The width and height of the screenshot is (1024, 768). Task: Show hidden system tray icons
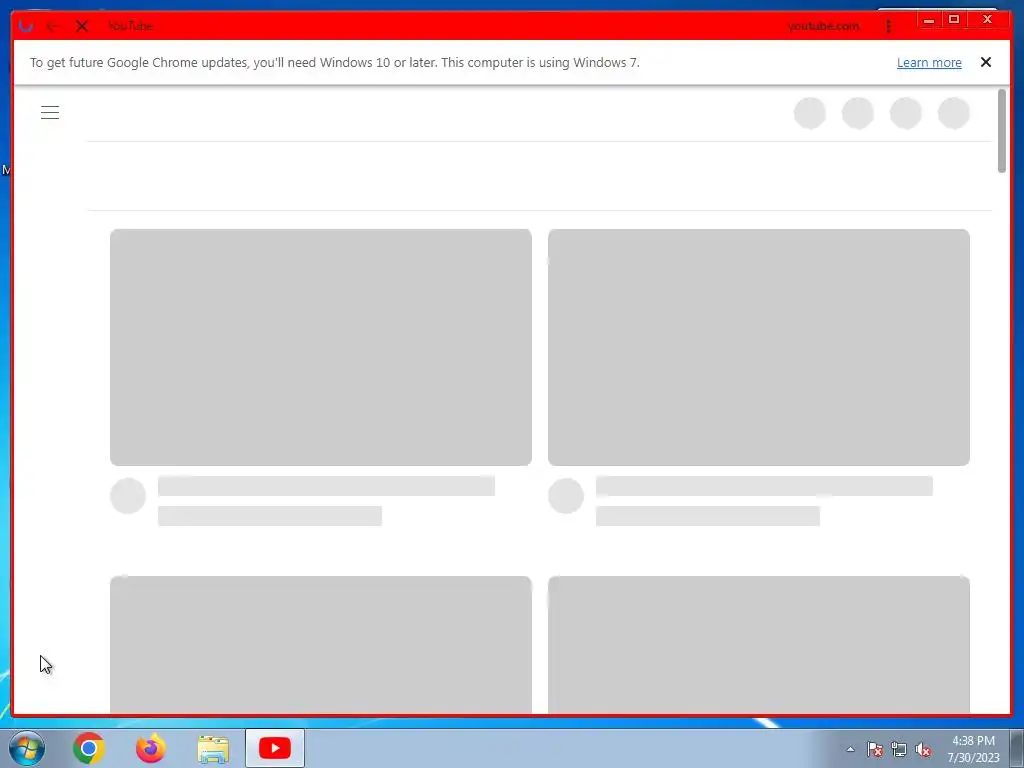[850, 749]
